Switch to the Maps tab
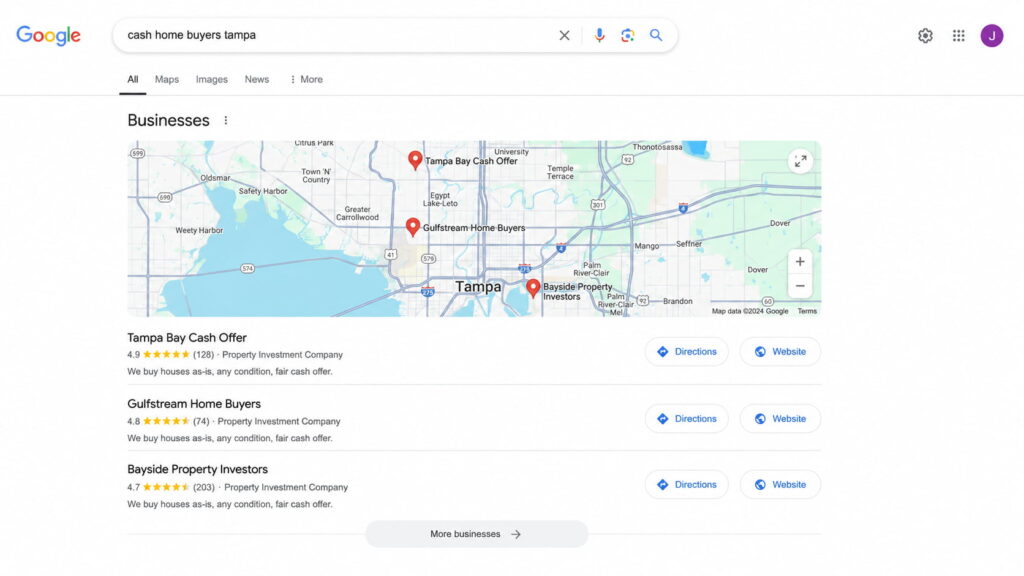This screenshot has height=576, width=1024. coord(167,79)
